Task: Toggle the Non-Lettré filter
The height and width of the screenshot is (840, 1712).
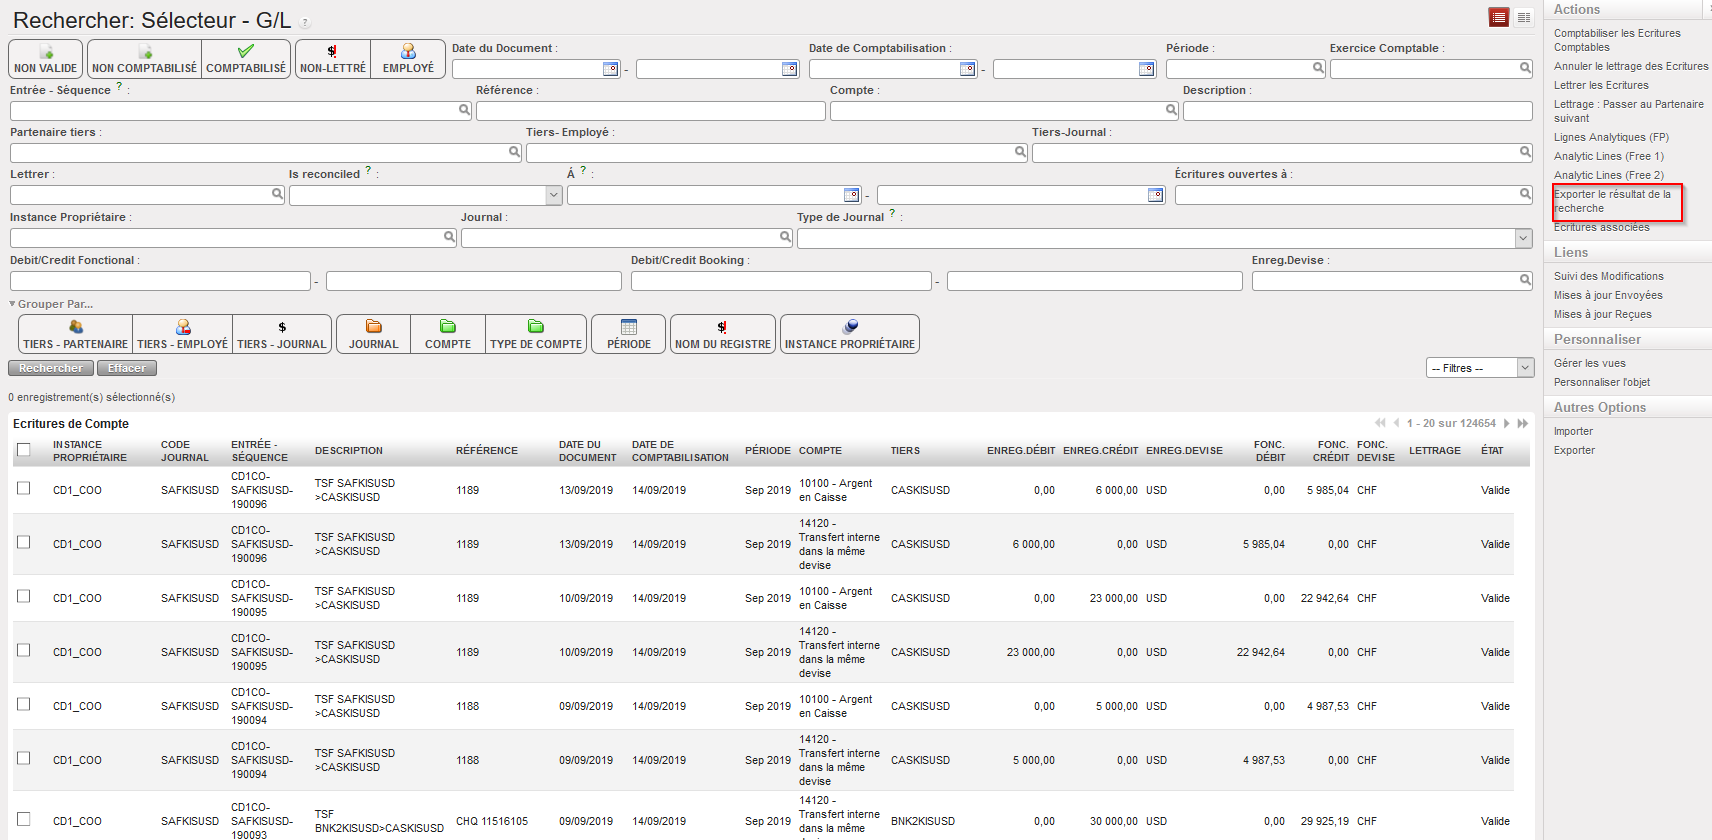Action: tap(333, 59)
